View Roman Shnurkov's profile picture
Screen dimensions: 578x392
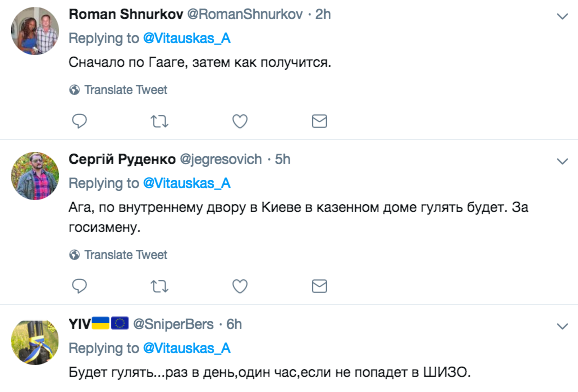point(35,31)
